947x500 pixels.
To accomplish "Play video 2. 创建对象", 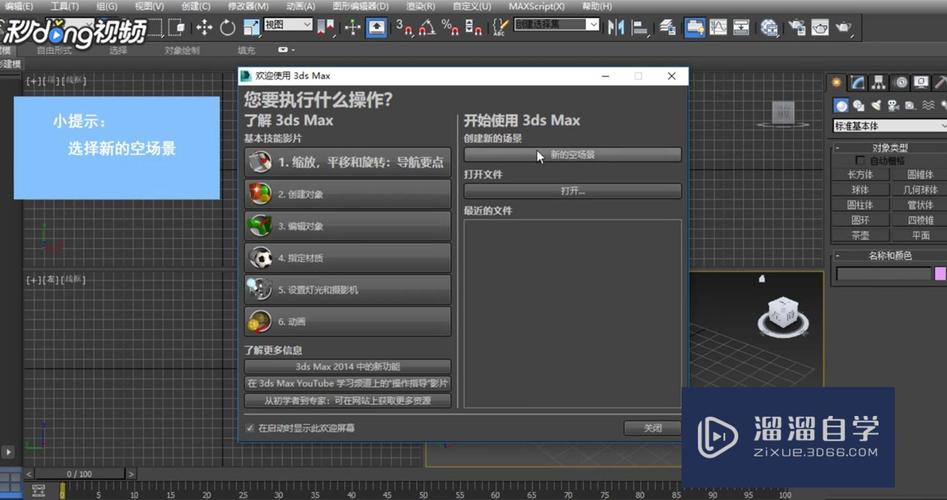I will [347, 194].
